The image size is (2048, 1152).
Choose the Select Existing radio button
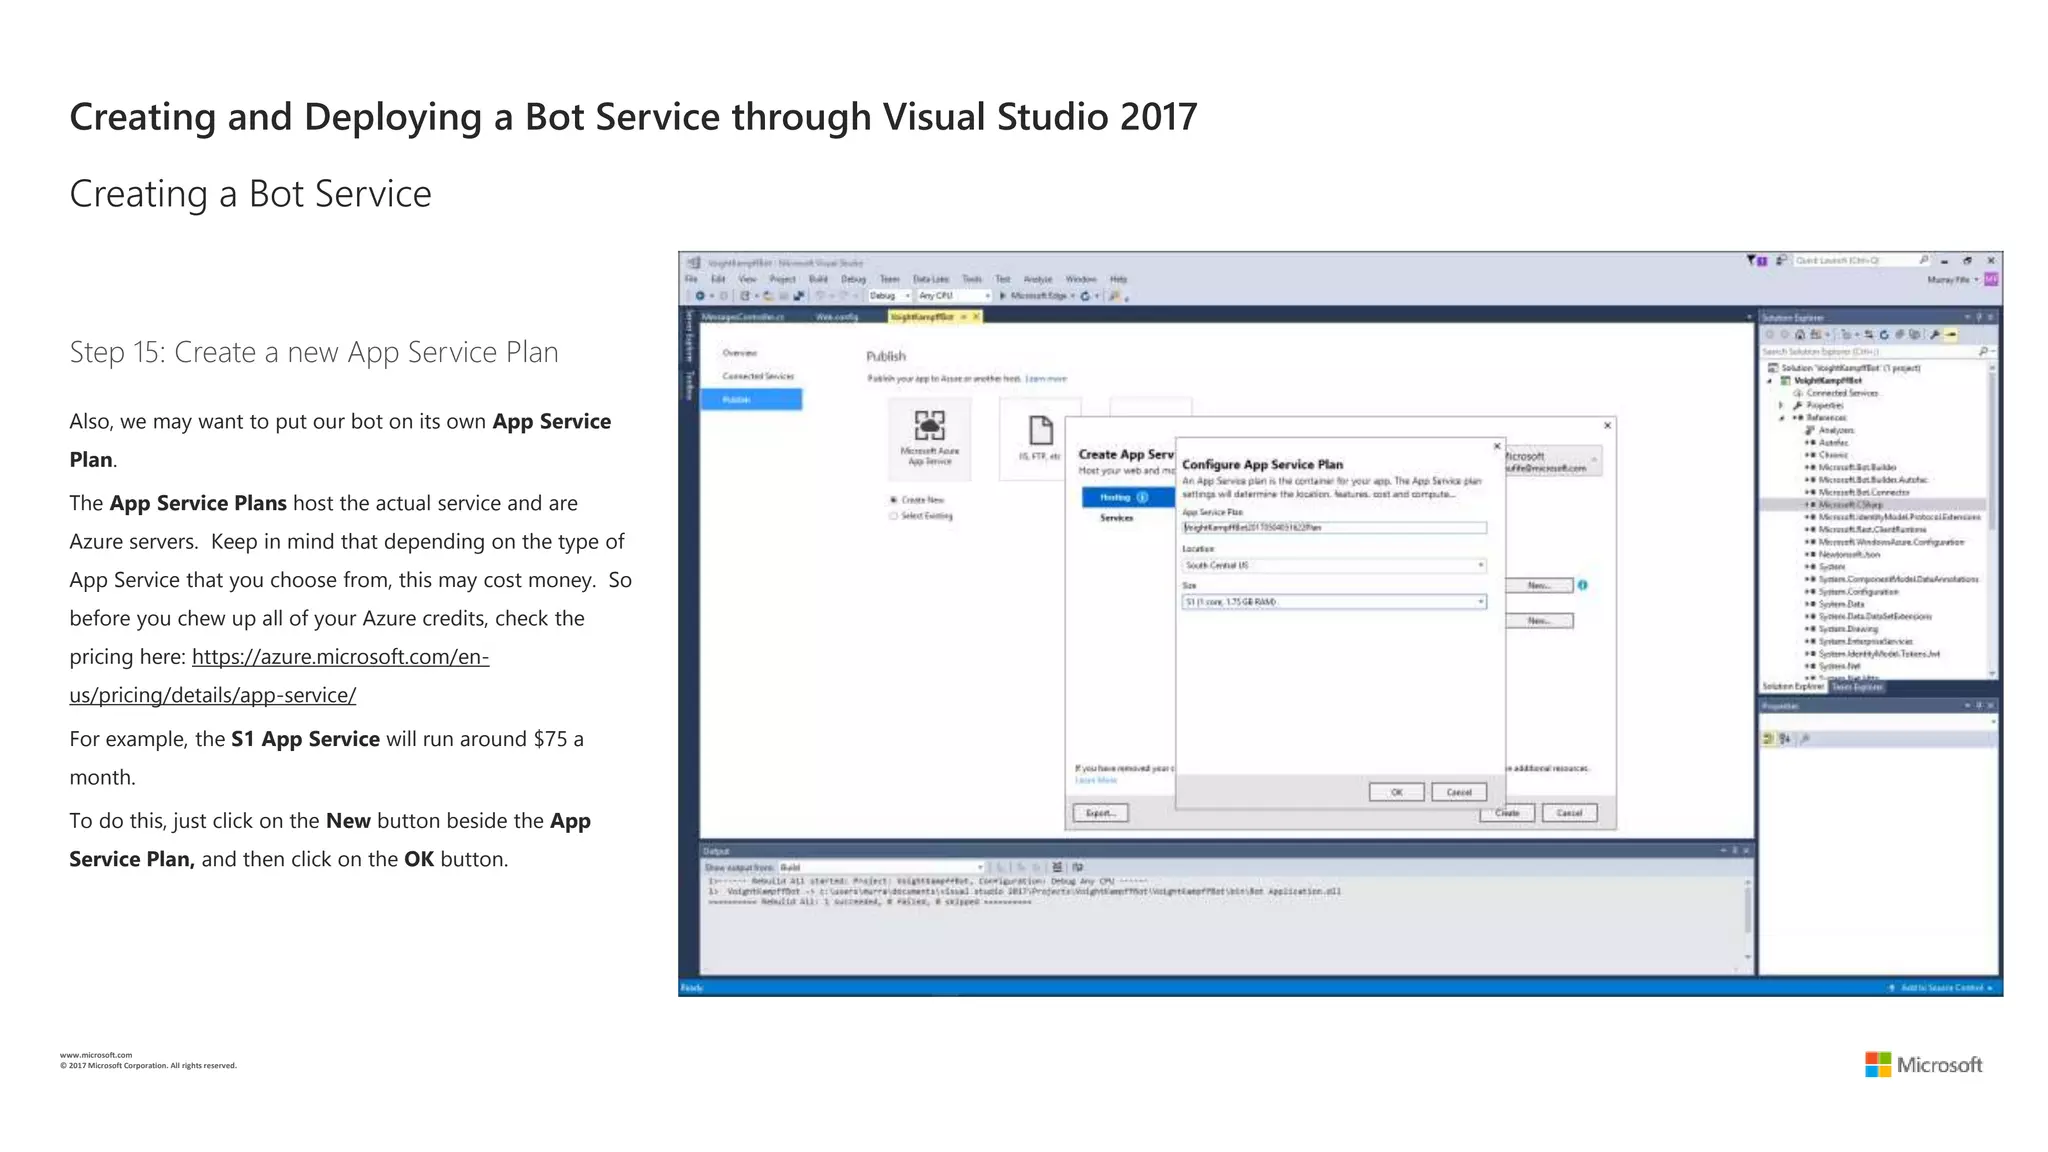click(893, 516)
